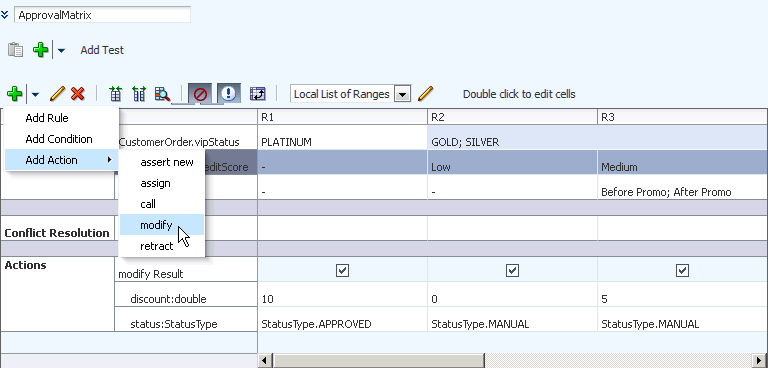Click the clipboard paste icon

[x=16, y=50]
